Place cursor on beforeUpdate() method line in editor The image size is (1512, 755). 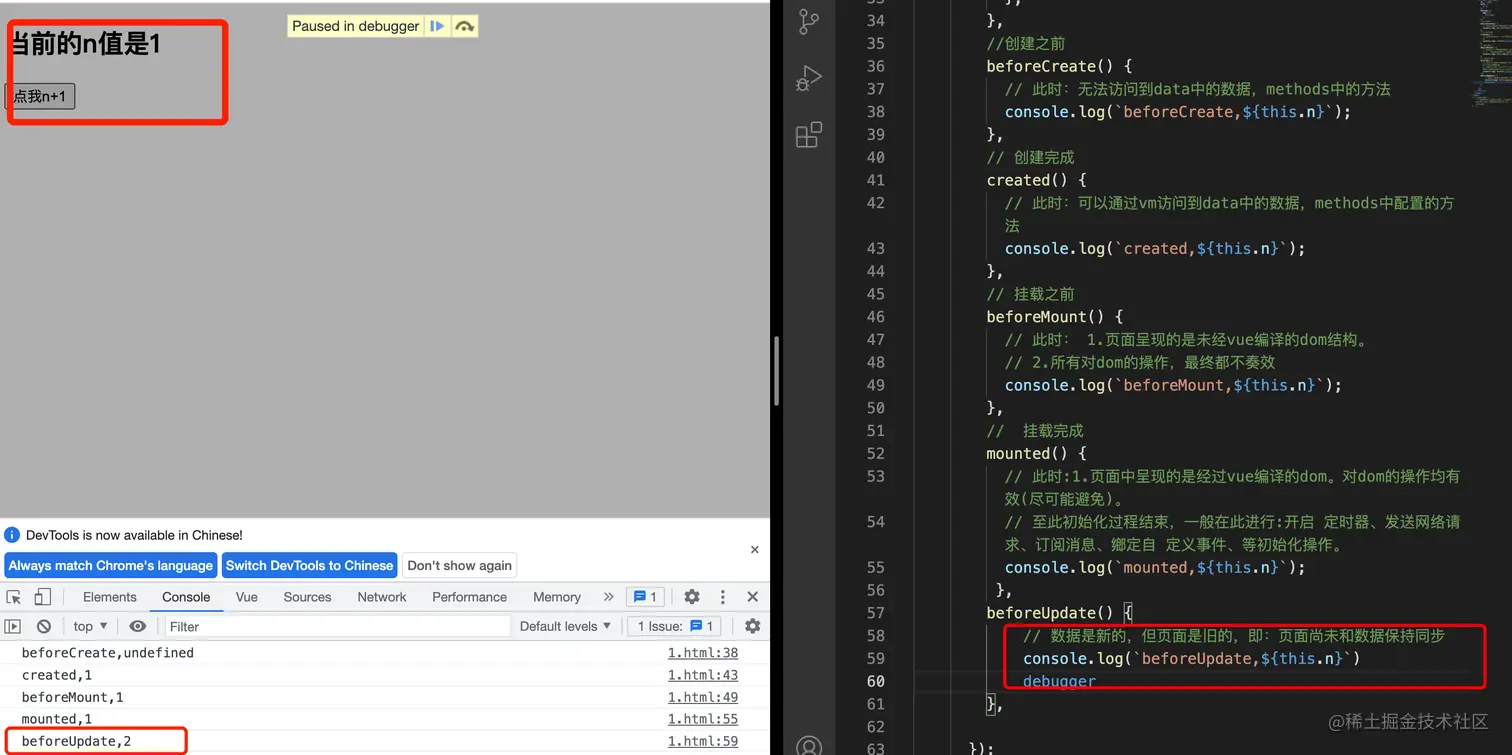pos(1059,613)
